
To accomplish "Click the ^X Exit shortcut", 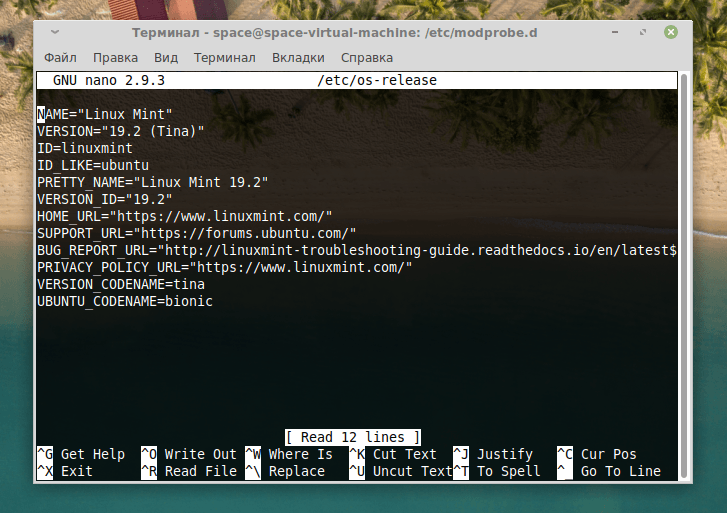I will tap(65, 471).
